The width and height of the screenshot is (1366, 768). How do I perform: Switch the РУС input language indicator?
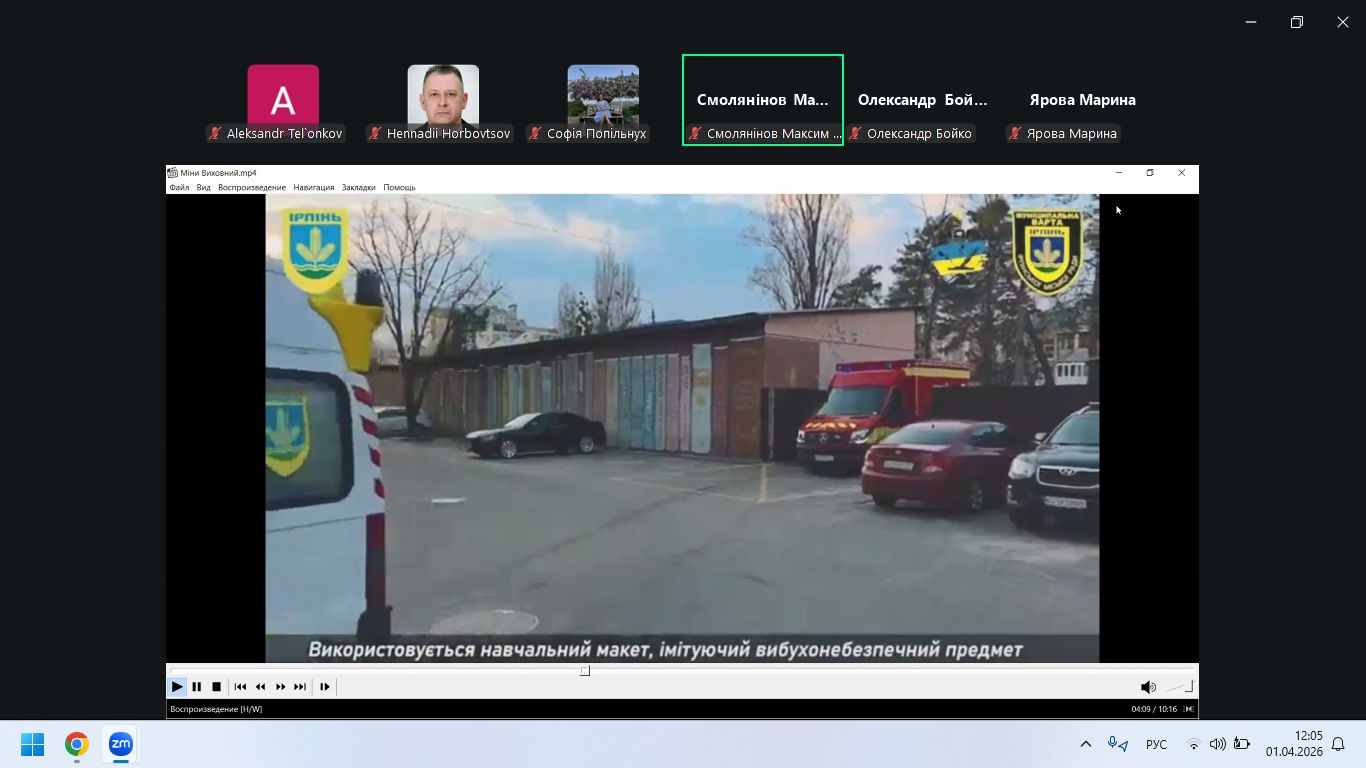[x=1156, y=744]
